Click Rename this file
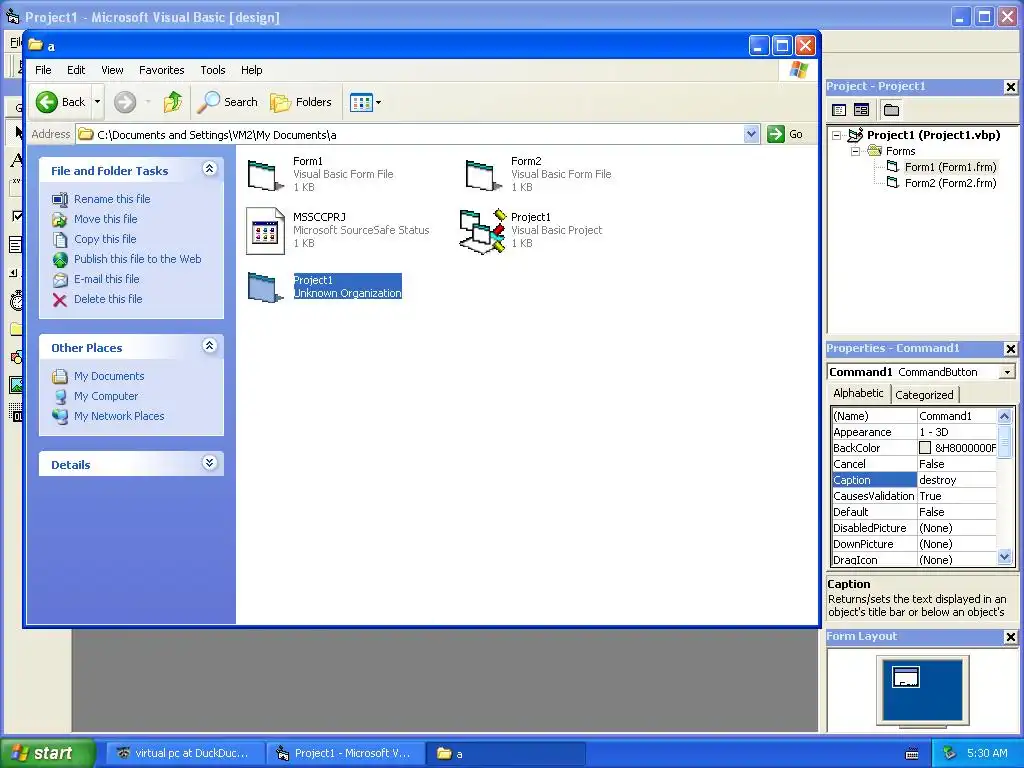The image size is (1024, 768). point(112,199)
